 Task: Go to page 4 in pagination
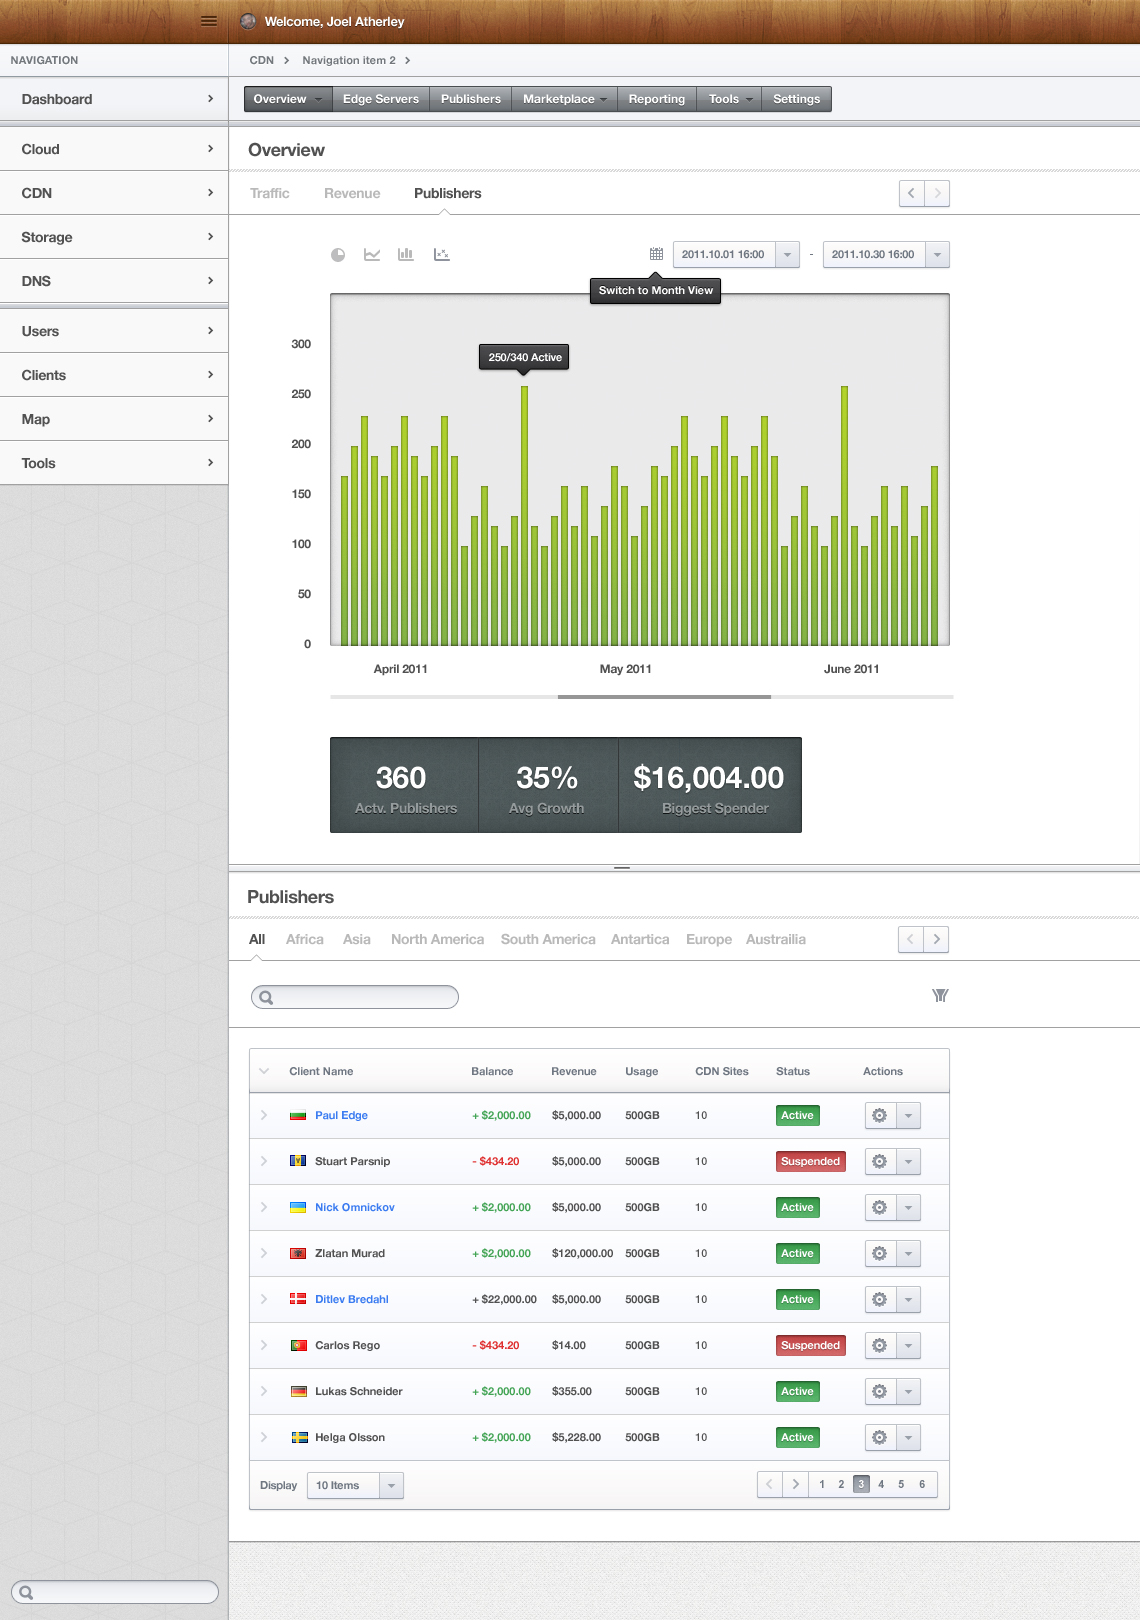(881, 1484)
